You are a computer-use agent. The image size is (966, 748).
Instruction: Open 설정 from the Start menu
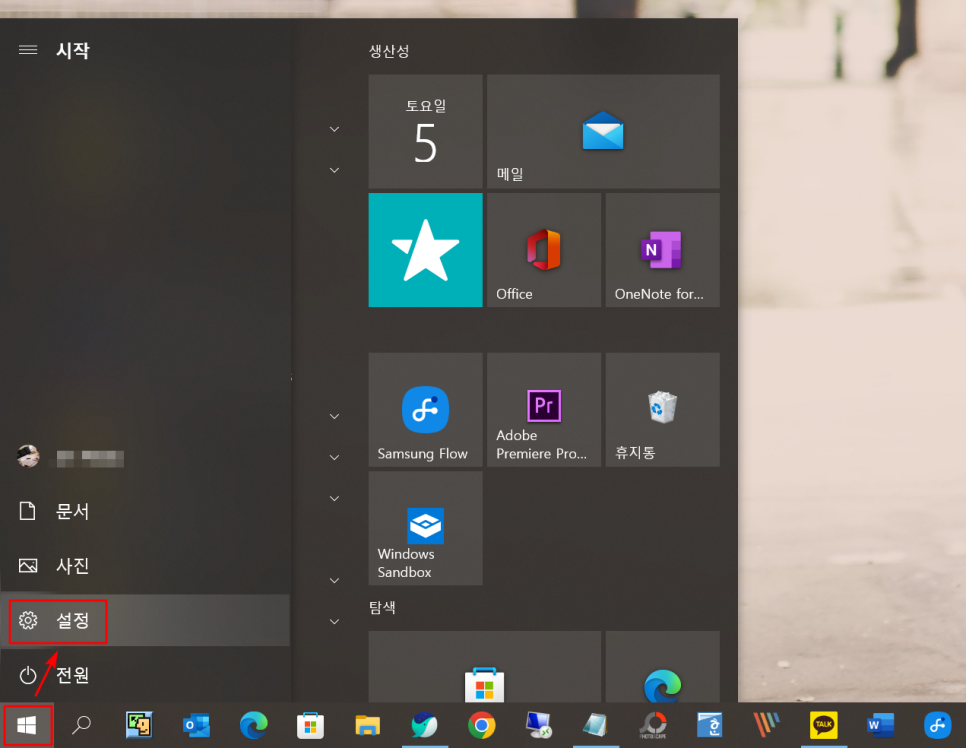pyautogui.click(x=145, y=620)
